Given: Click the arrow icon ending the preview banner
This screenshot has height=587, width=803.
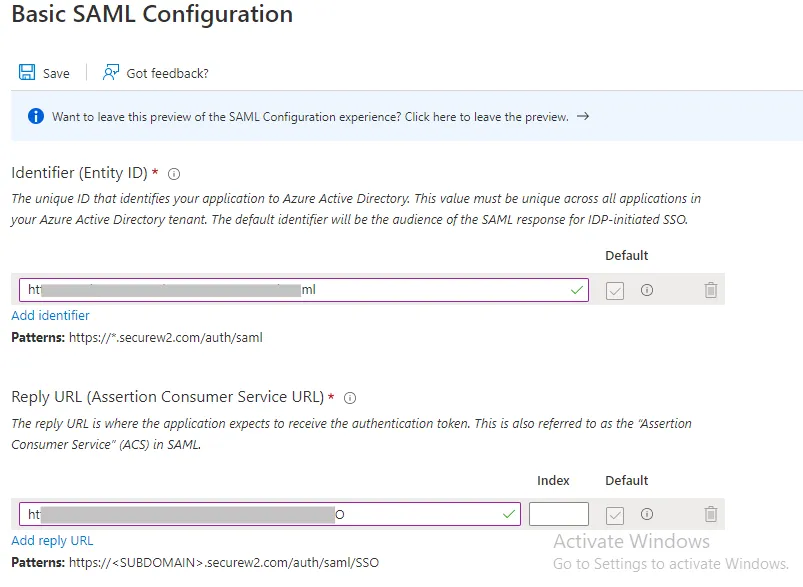Looking at the screenshot, I should pos(583,116).
